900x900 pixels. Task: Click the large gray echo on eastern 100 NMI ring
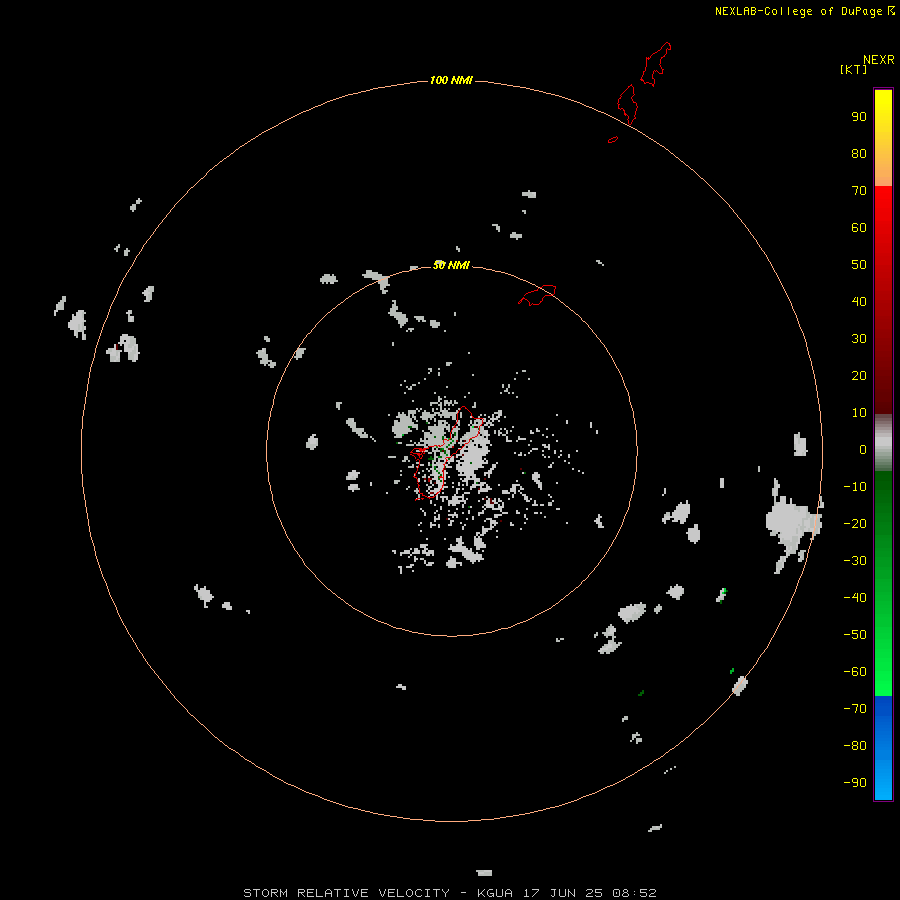tap(793, 525)
